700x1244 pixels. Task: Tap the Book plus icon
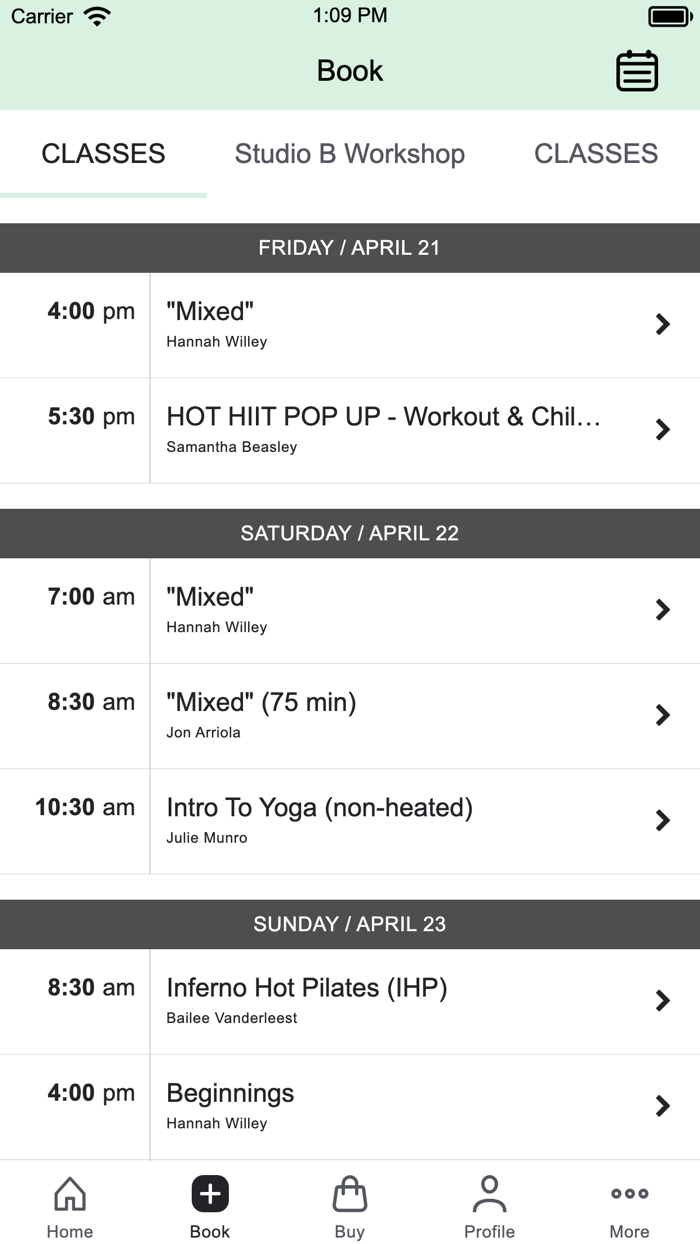209,1192
